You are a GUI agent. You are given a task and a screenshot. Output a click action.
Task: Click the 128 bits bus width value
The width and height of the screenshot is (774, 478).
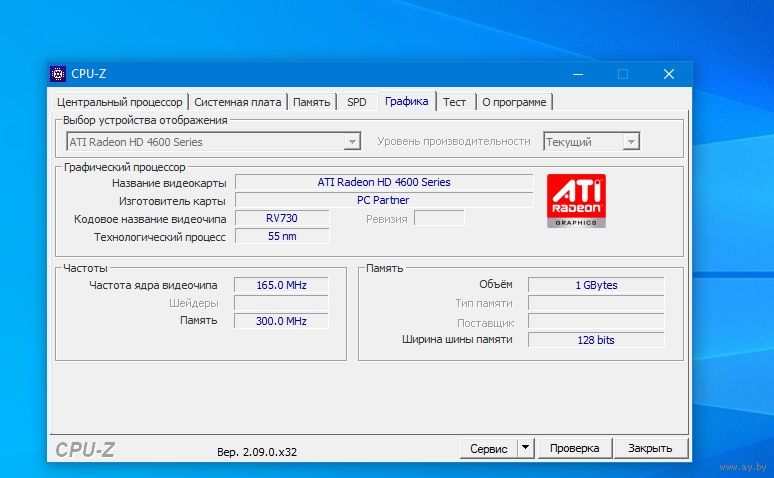tap(596, 340)
